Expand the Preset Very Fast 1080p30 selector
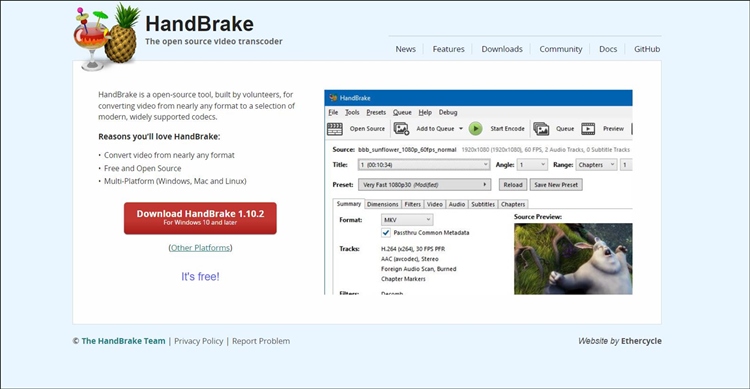The height and width of the screenshot is (389, 750). 425,185
